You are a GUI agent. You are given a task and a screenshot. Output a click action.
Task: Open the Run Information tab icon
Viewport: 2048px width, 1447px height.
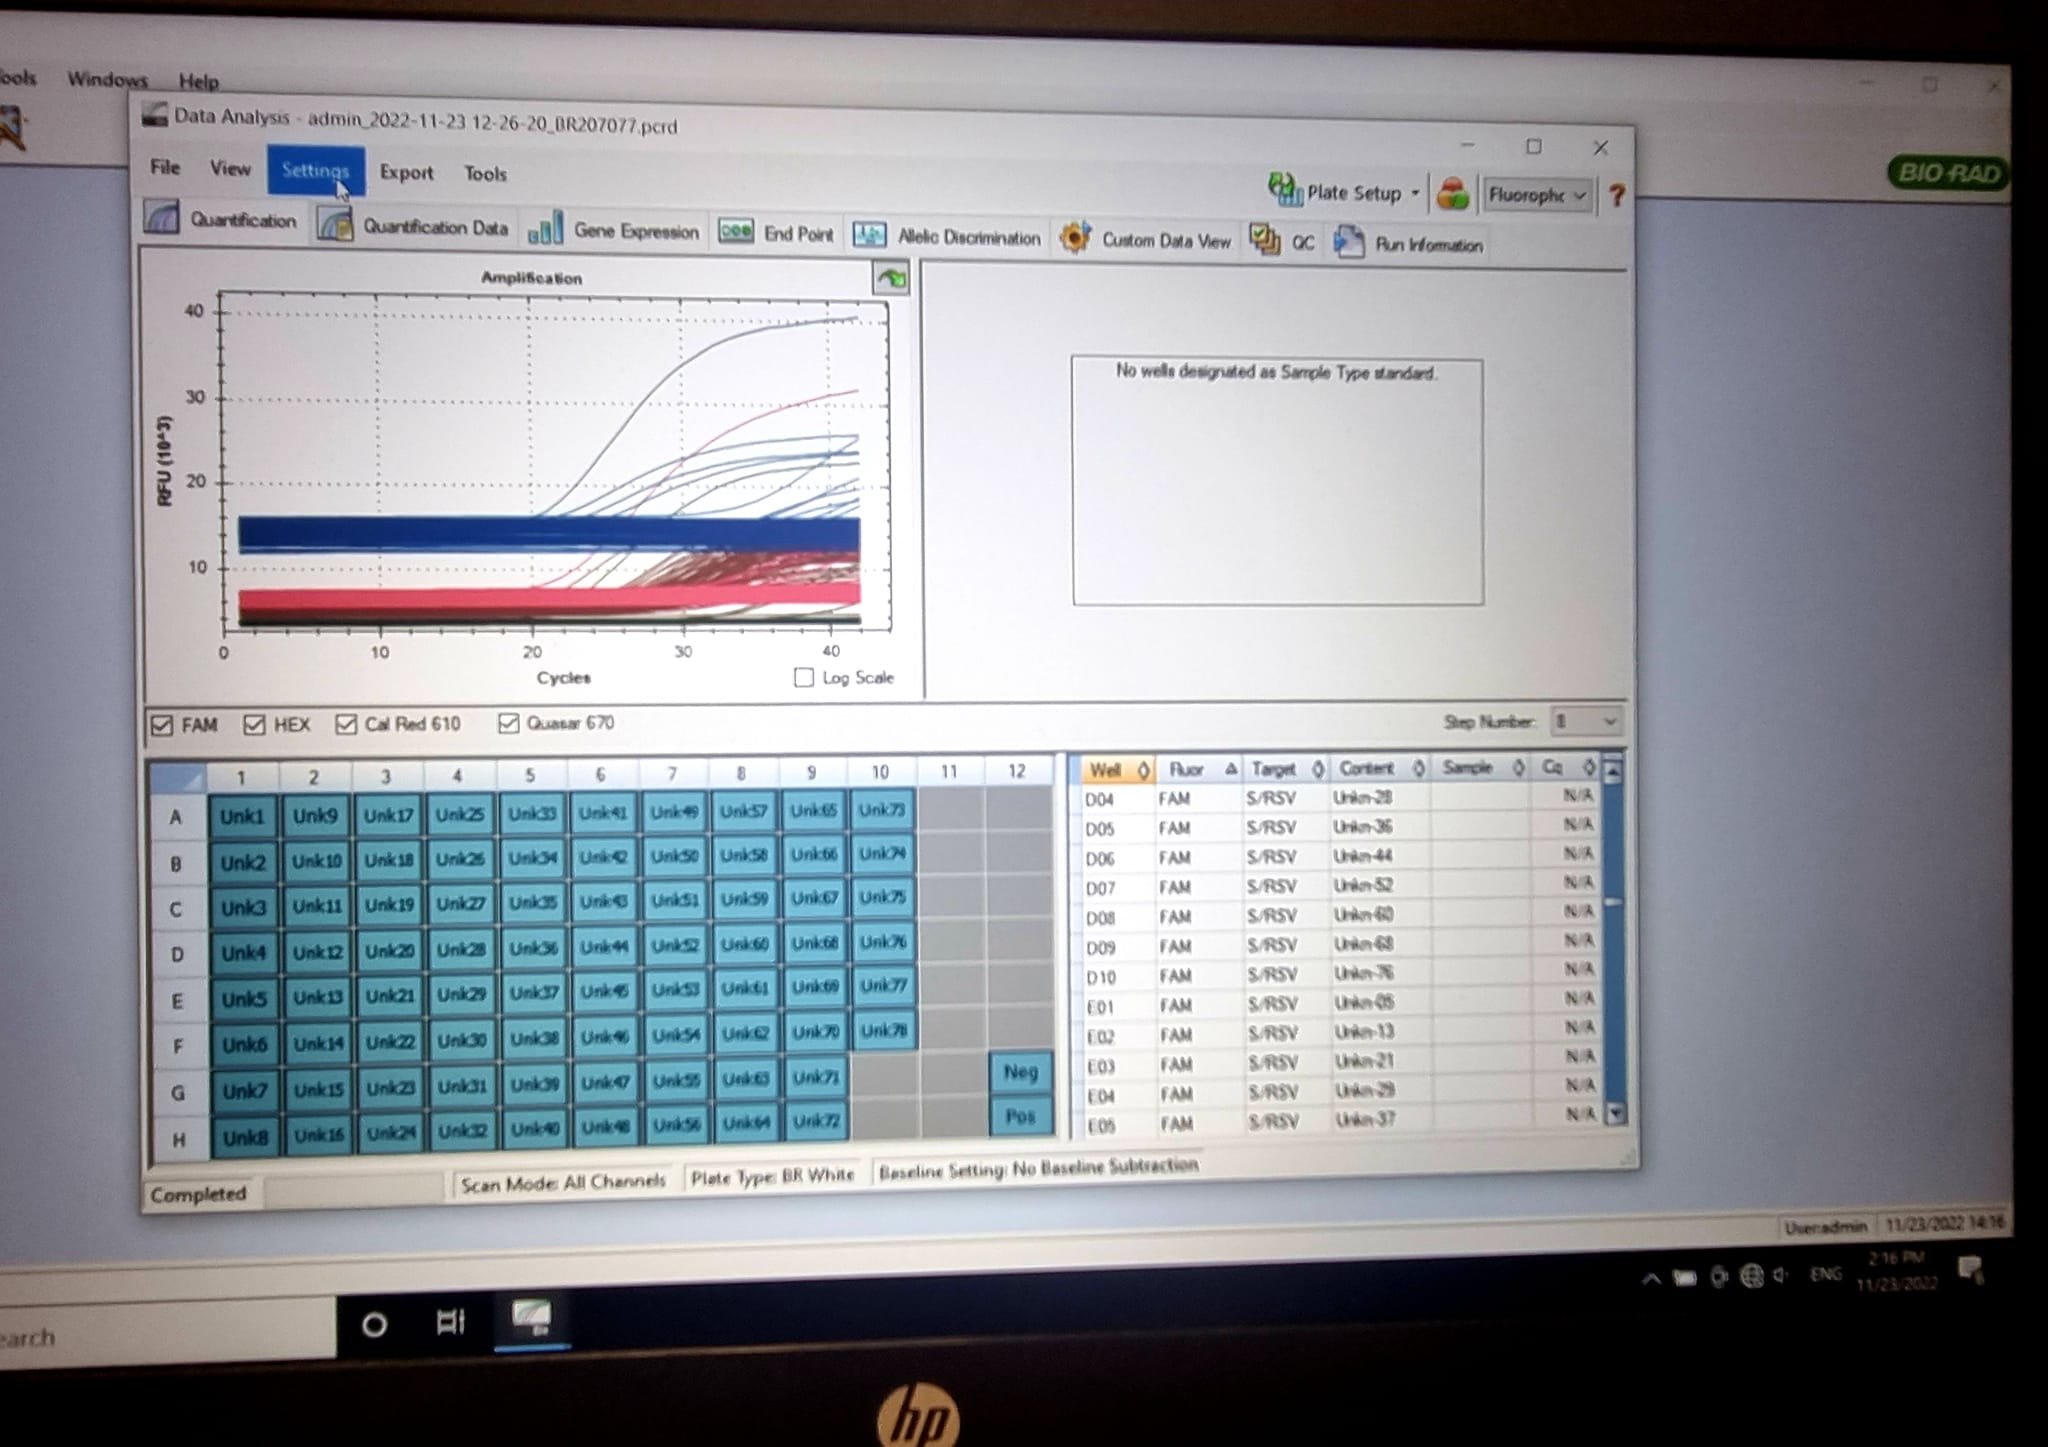1349,243
